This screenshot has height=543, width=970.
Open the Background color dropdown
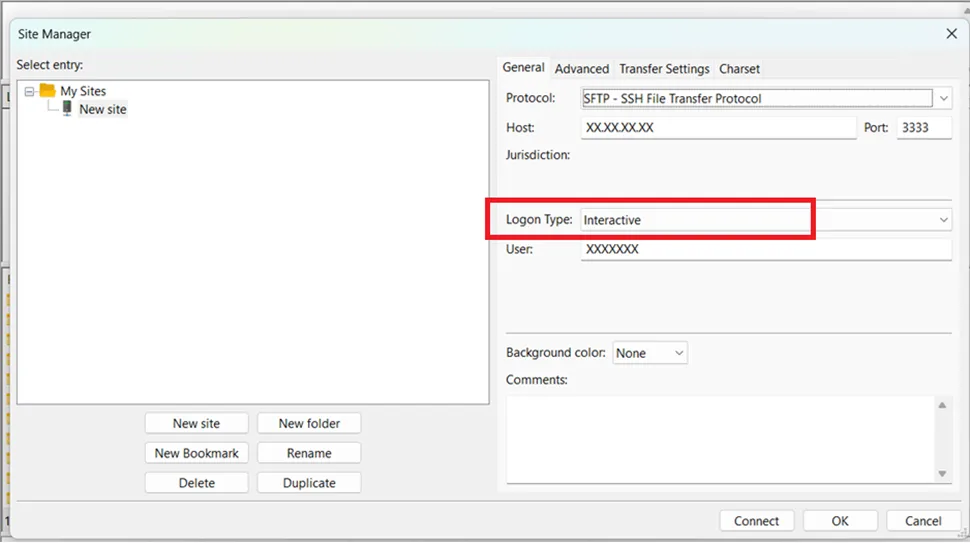650,353
